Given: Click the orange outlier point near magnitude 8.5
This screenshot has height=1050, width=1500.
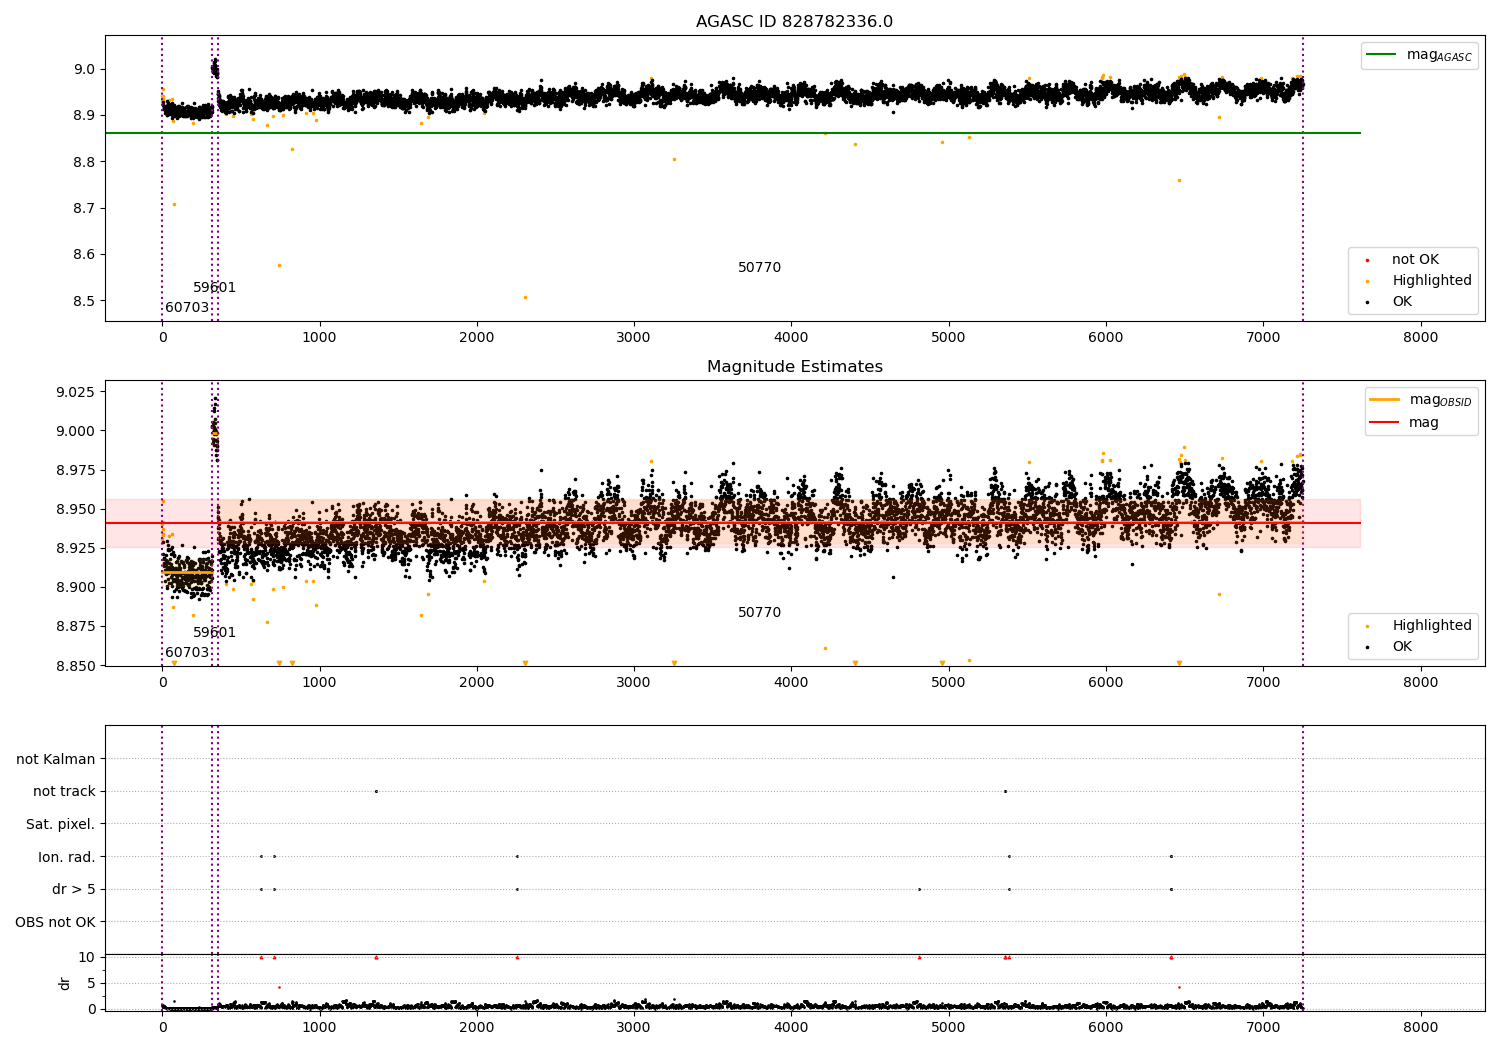Looking at the screenshot, I should tap(525, 297).
